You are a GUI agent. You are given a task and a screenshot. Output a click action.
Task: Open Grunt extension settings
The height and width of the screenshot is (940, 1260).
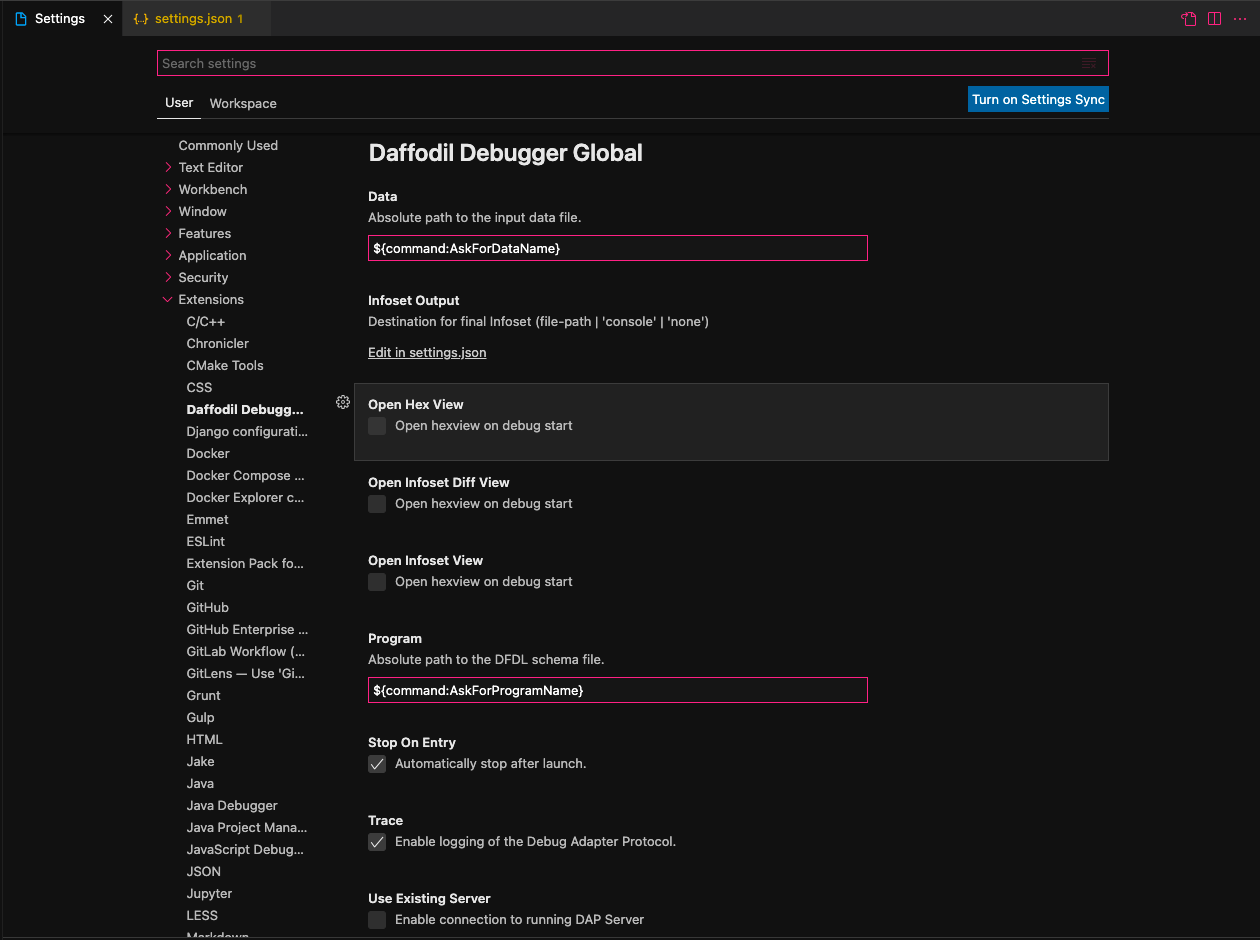[x=203, y=695]
